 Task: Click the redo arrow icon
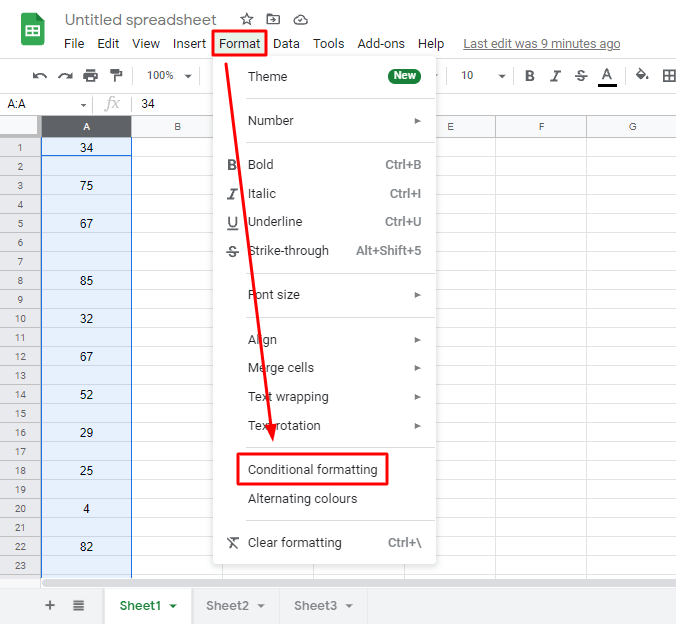tap(65, 76)
